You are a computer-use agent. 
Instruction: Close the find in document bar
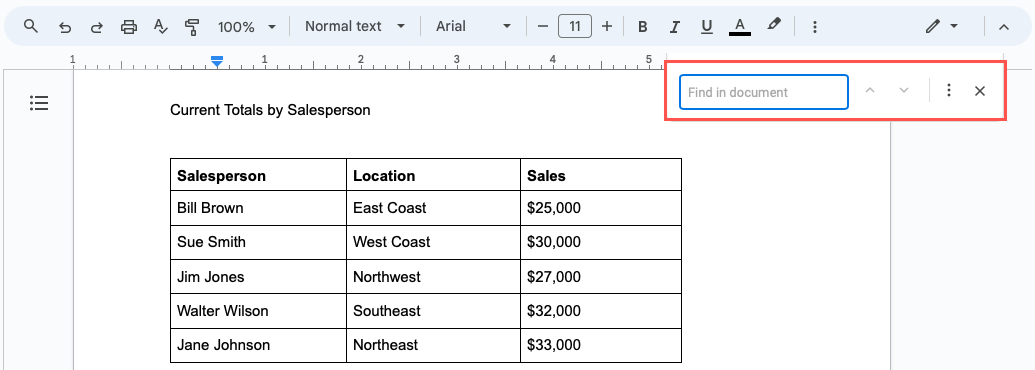coord(980,91)
